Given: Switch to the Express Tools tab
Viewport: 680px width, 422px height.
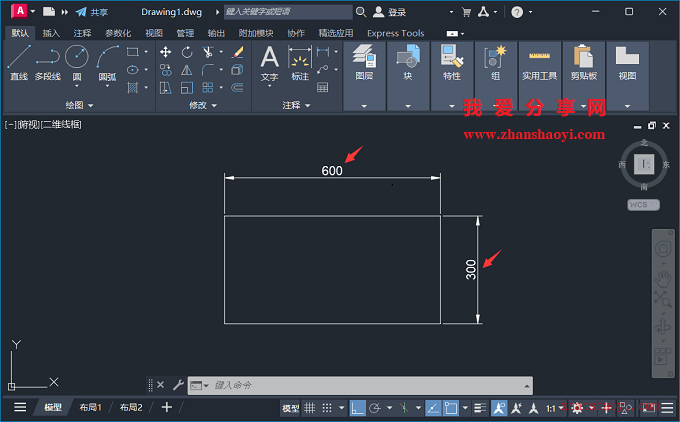Looking at the screenshot, I should pos(396,33).
